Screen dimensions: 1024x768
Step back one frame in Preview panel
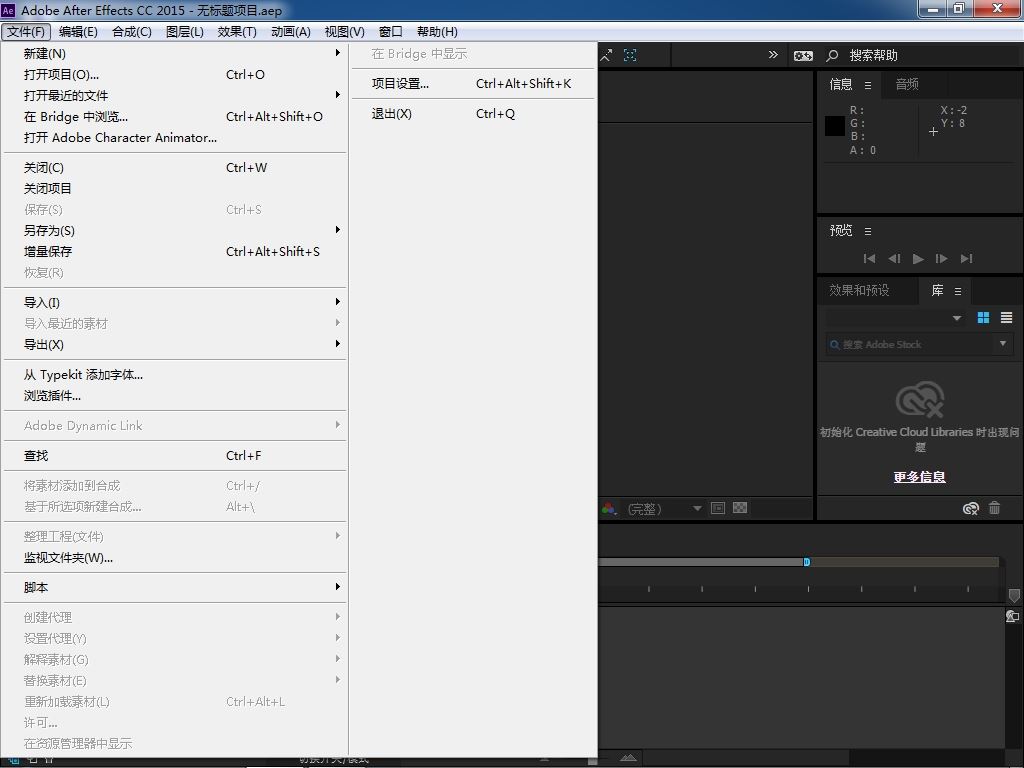894,259
